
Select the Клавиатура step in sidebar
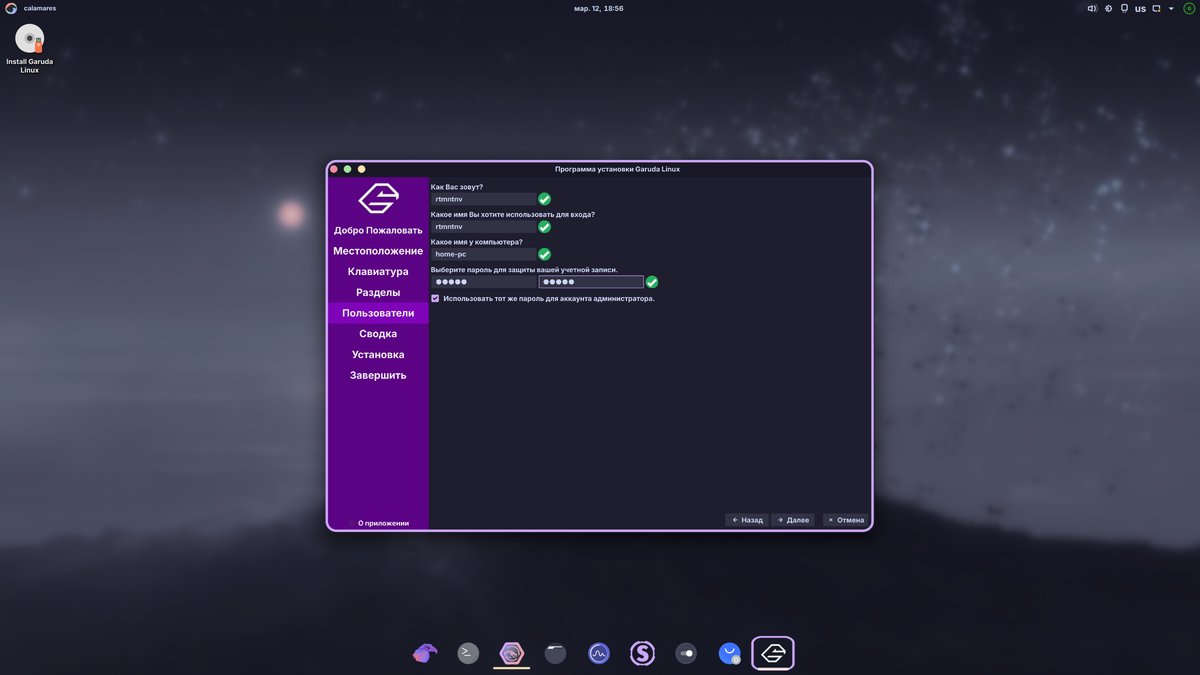coord(378,271)
